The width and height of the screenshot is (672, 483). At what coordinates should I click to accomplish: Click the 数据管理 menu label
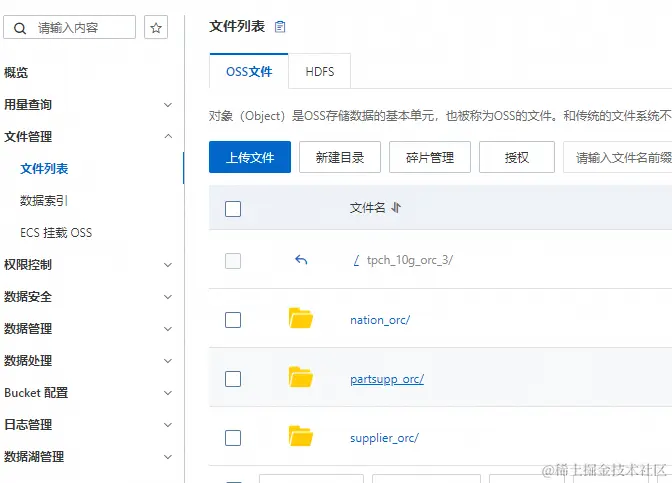(x=28, y=329)
